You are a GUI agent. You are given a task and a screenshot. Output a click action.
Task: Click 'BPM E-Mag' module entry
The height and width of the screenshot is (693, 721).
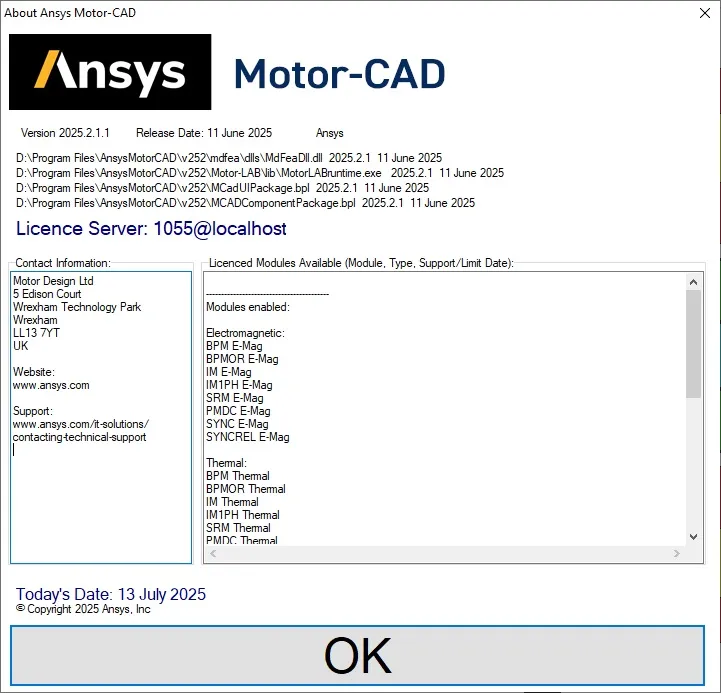click(234, 346)
